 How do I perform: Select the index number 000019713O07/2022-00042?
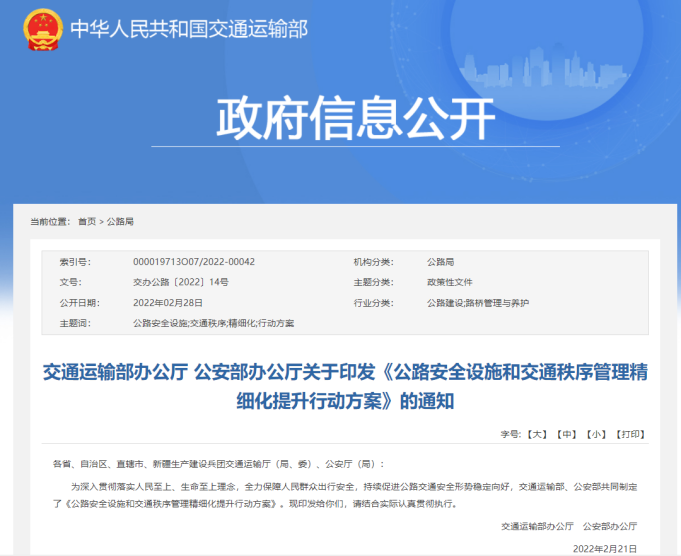[x=193, y=261]
